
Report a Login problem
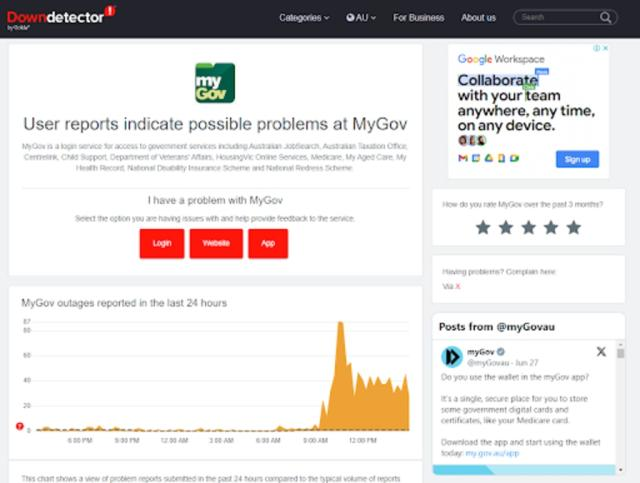[x=162, y=243]
